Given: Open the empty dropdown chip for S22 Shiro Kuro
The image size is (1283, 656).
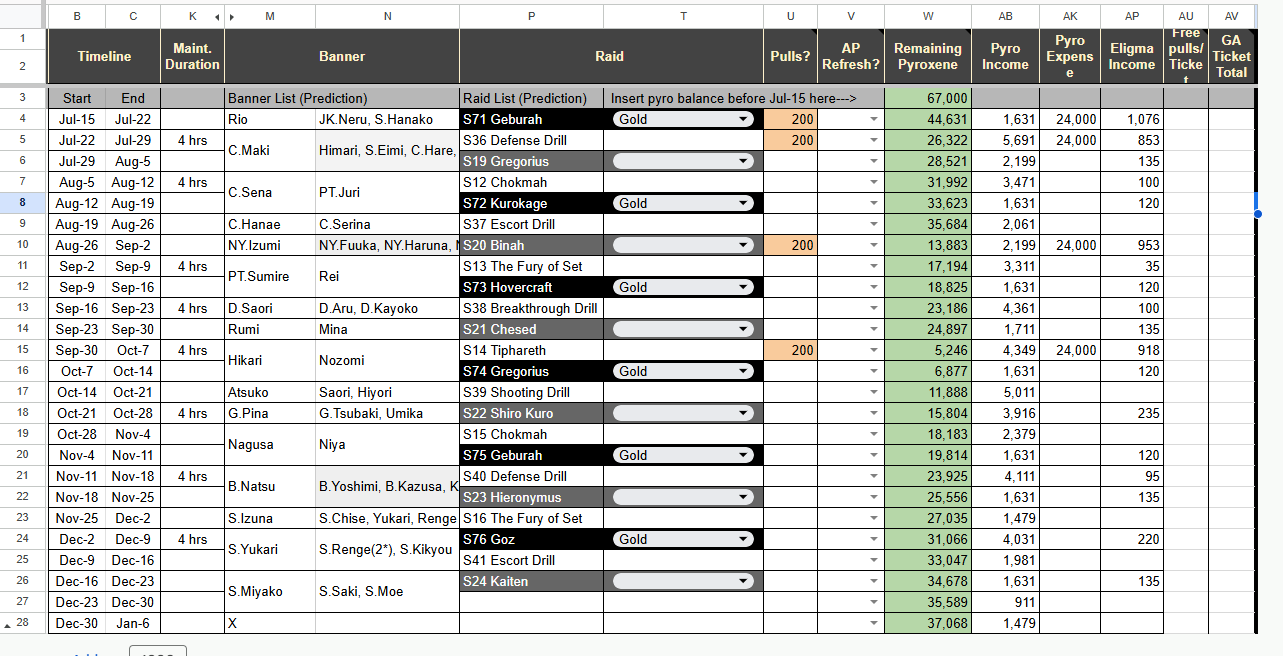Looking at the screenshot, I should tap(683, 413).
